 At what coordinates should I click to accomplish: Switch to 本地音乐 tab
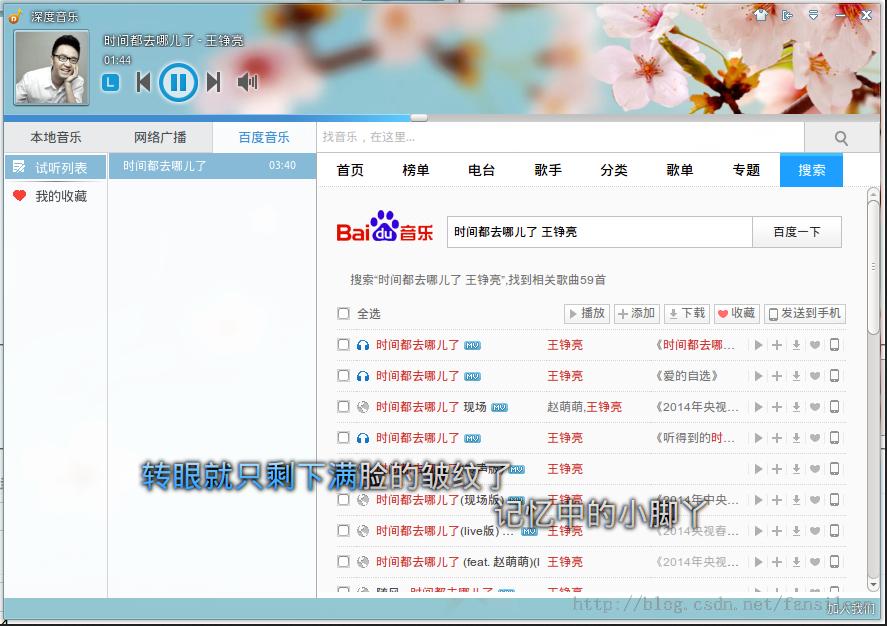click(56, 137)
